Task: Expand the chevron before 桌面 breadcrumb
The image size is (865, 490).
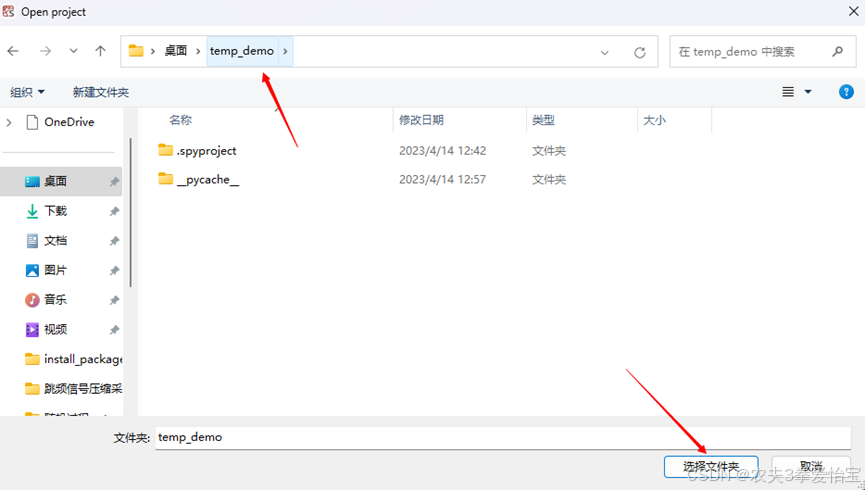Action: pos(153,51)
